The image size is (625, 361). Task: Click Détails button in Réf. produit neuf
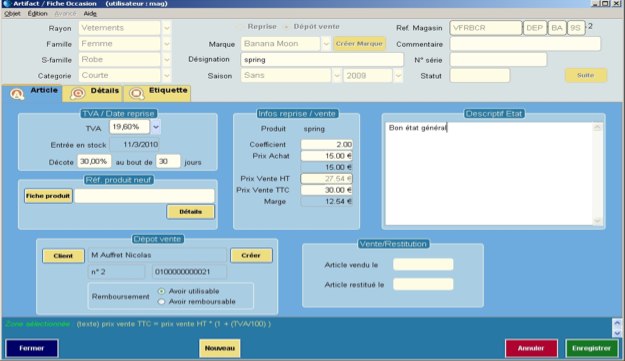click(x=191, y=212)
